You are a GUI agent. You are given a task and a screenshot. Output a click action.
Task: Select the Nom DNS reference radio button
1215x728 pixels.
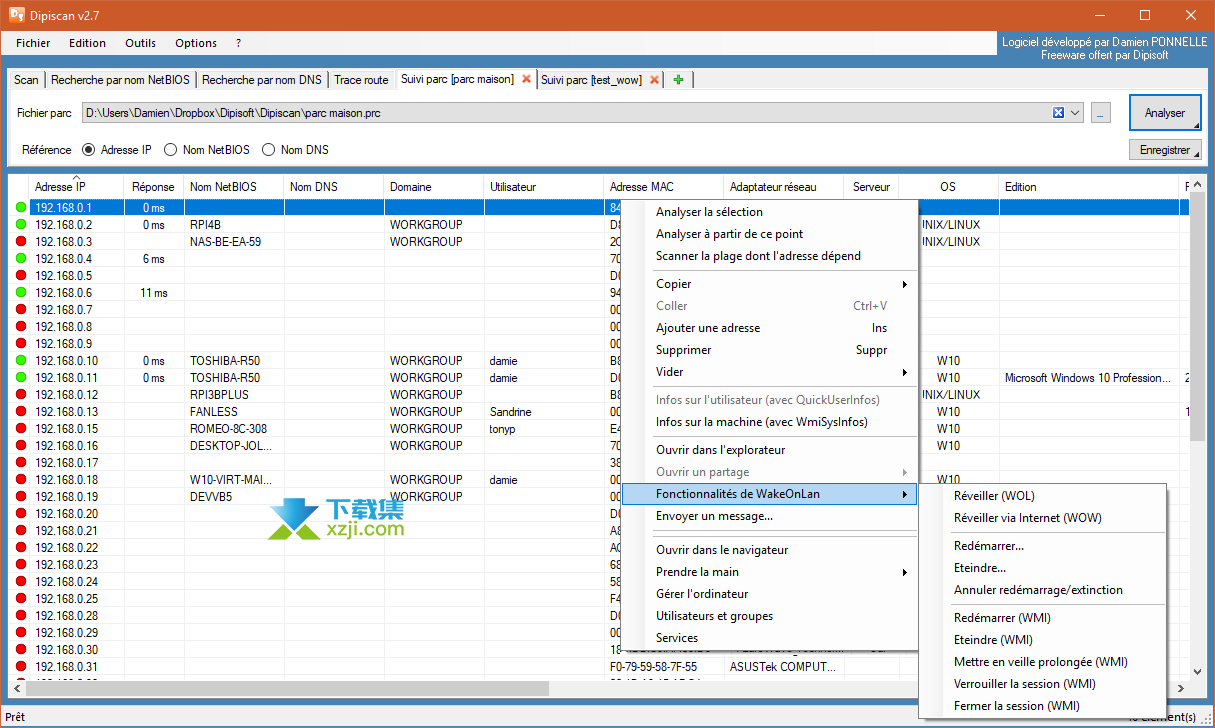268,150
